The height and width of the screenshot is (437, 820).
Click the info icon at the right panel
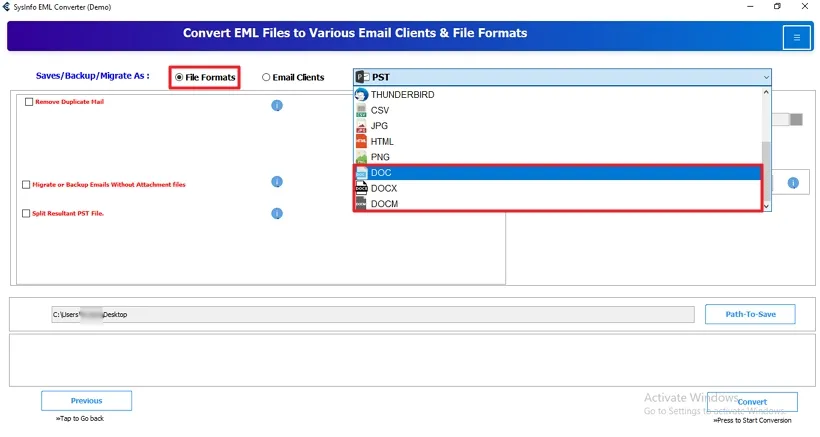pyautogui.click(x=793, y=183)
